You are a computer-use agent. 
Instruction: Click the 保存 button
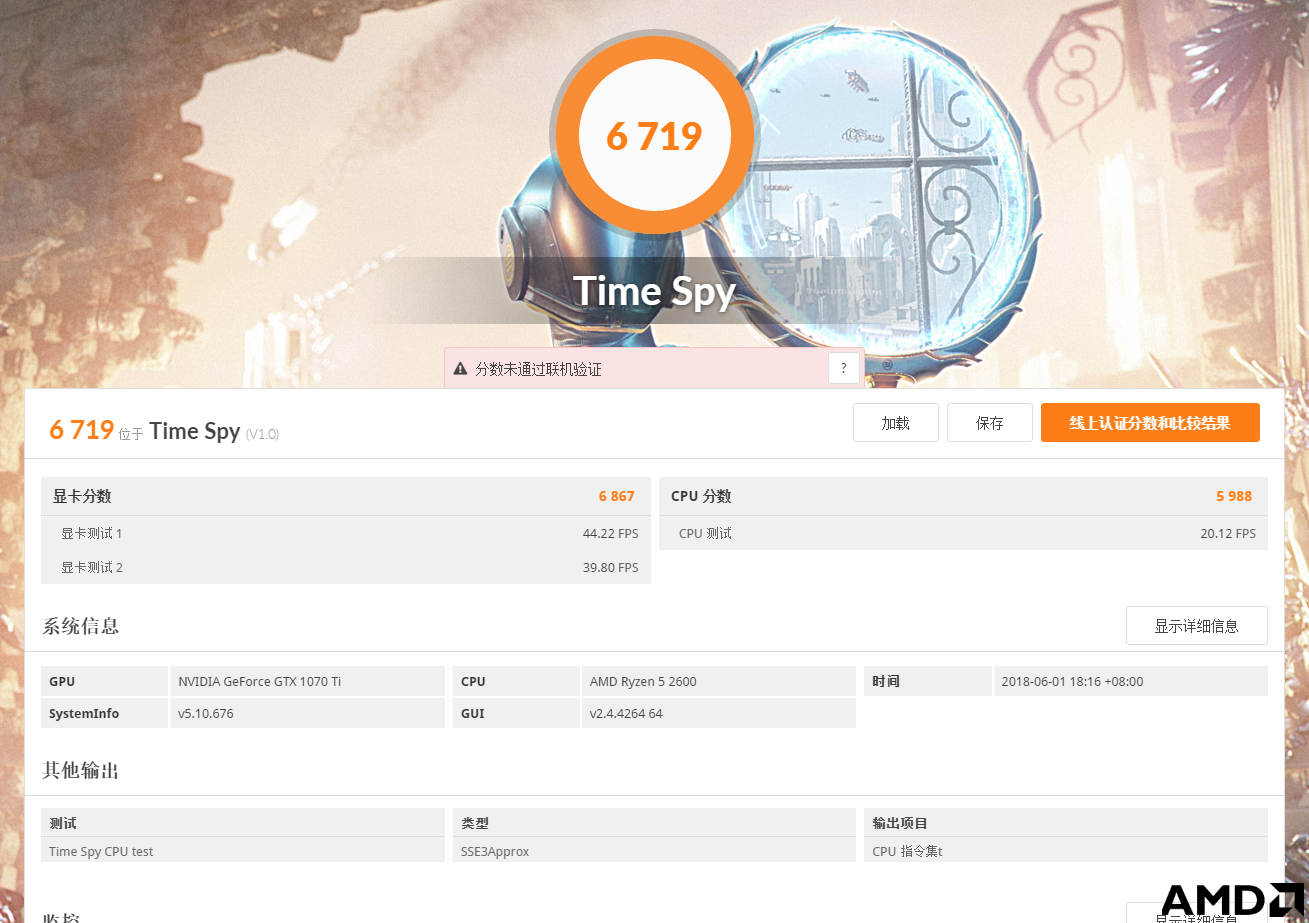point(989,423)
